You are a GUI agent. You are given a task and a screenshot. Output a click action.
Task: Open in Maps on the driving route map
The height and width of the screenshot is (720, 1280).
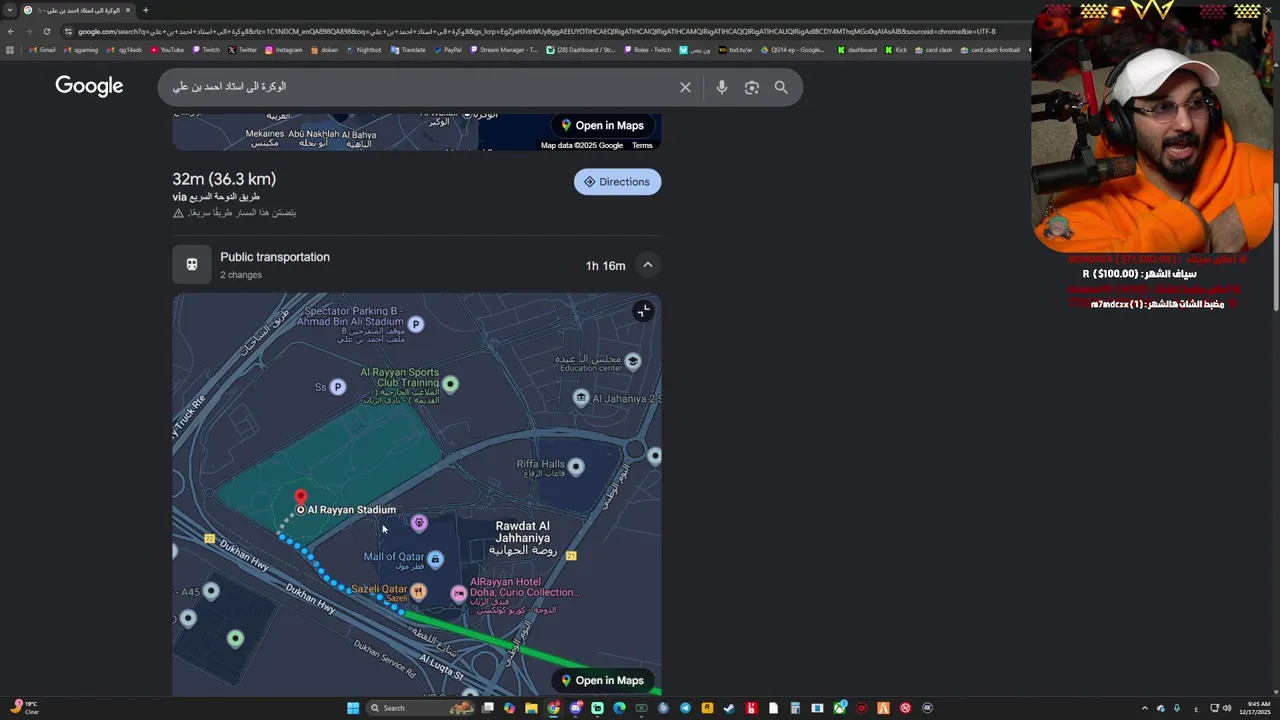point(602,125)
